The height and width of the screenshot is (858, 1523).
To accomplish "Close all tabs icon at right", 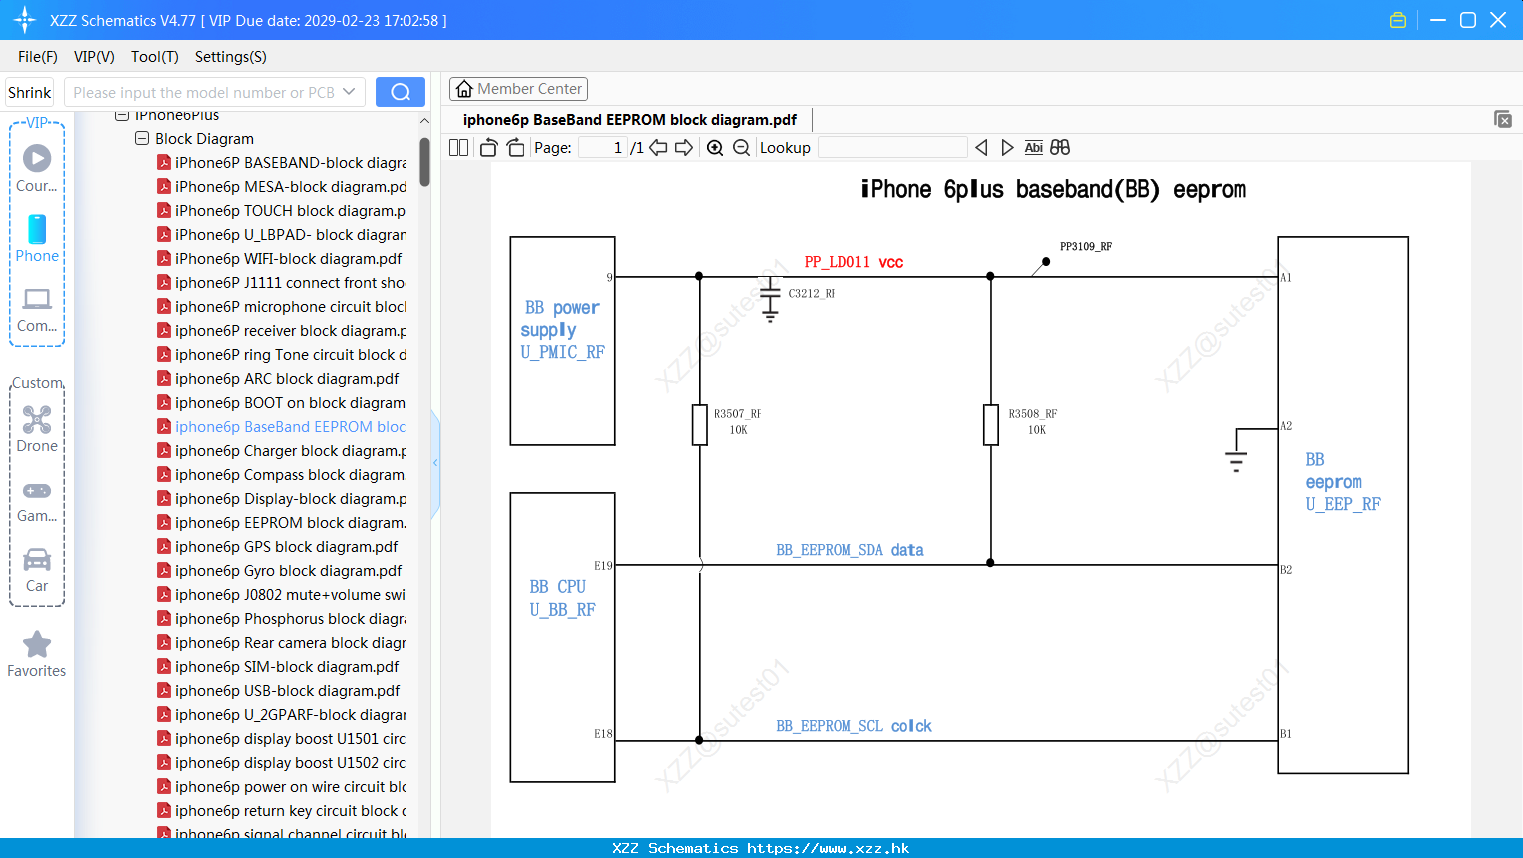I will 1502,119.
